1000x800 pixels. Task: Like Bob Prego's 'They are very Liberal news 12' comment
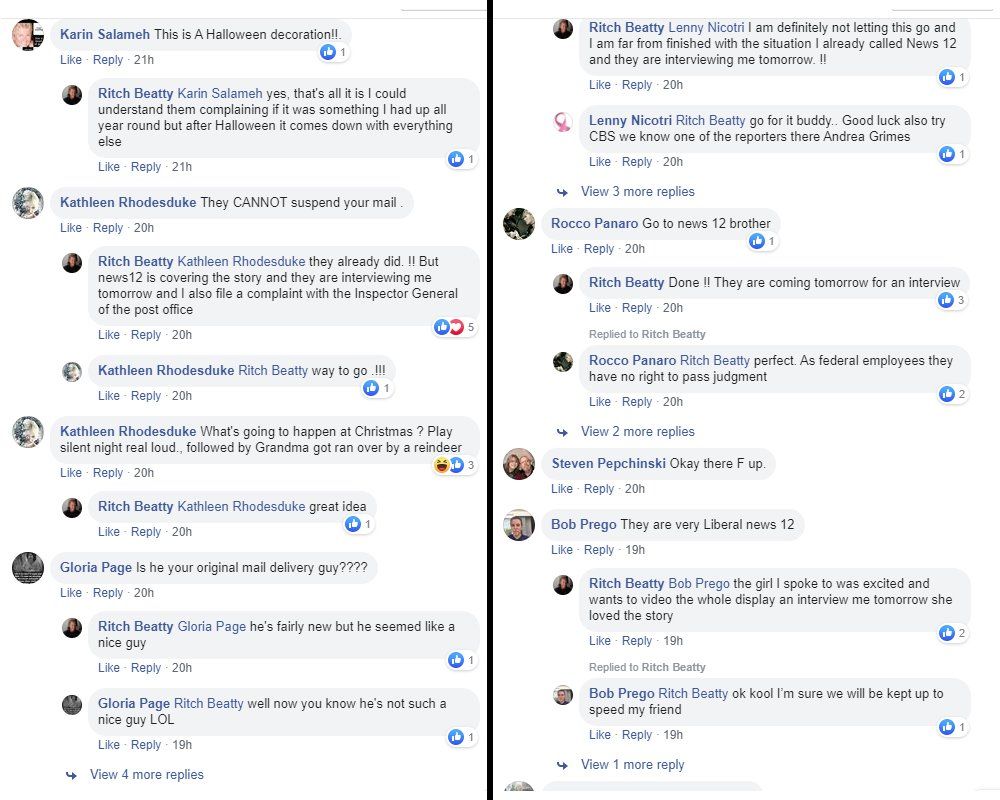tap(562, 549)
